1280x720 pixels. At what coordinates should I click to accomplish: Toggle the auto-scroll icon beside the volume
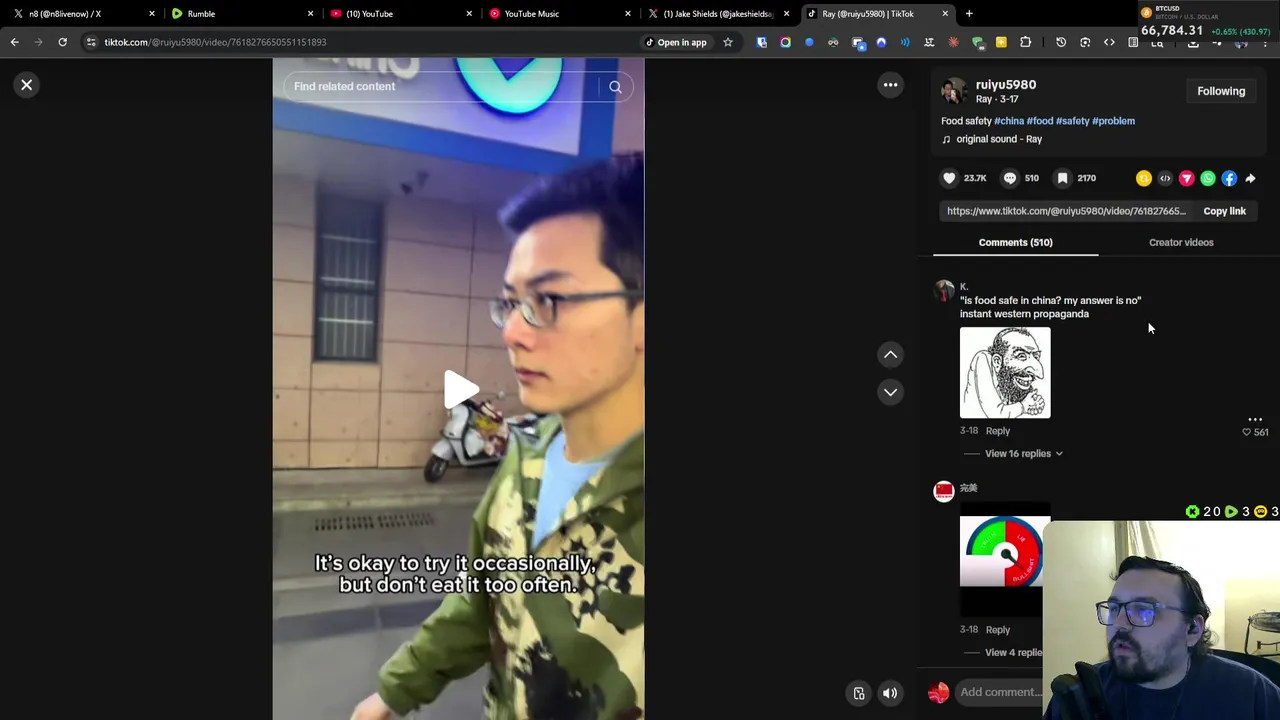[859, 693]
